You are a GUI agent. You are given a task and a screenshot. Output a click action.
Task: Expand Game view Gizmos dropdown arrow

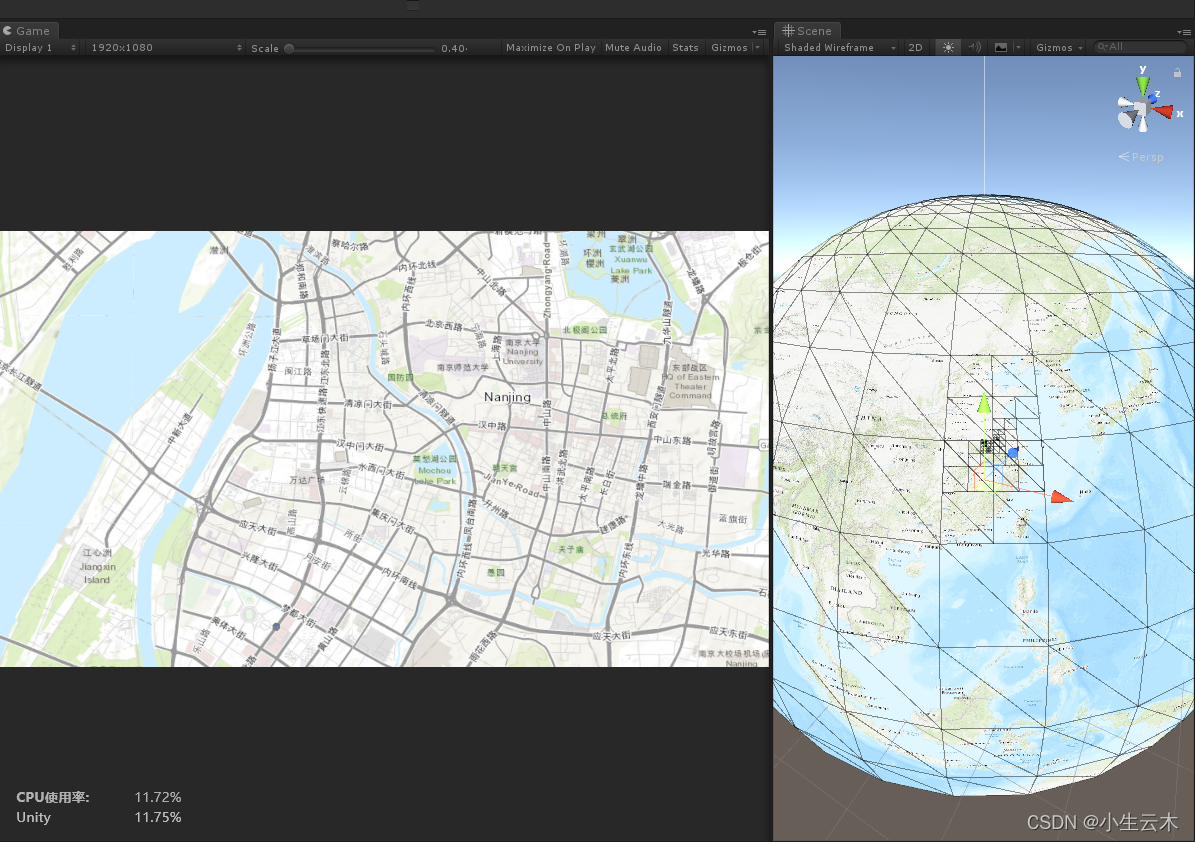coord(758,47)
